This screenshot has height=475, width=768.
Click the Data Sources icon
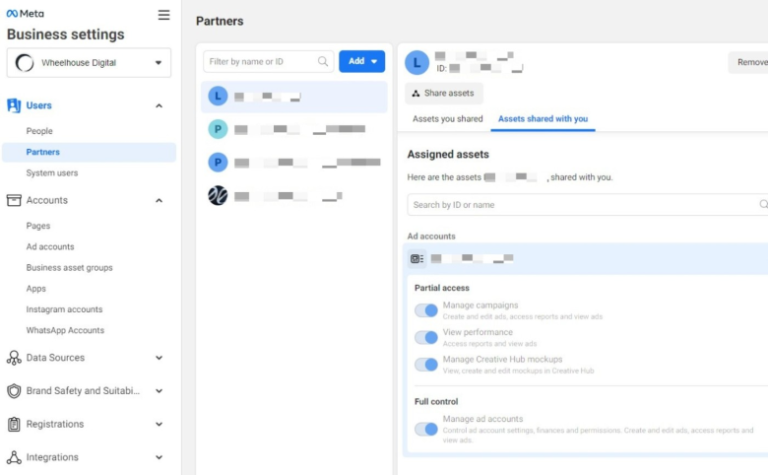click(x=14, y=358)
